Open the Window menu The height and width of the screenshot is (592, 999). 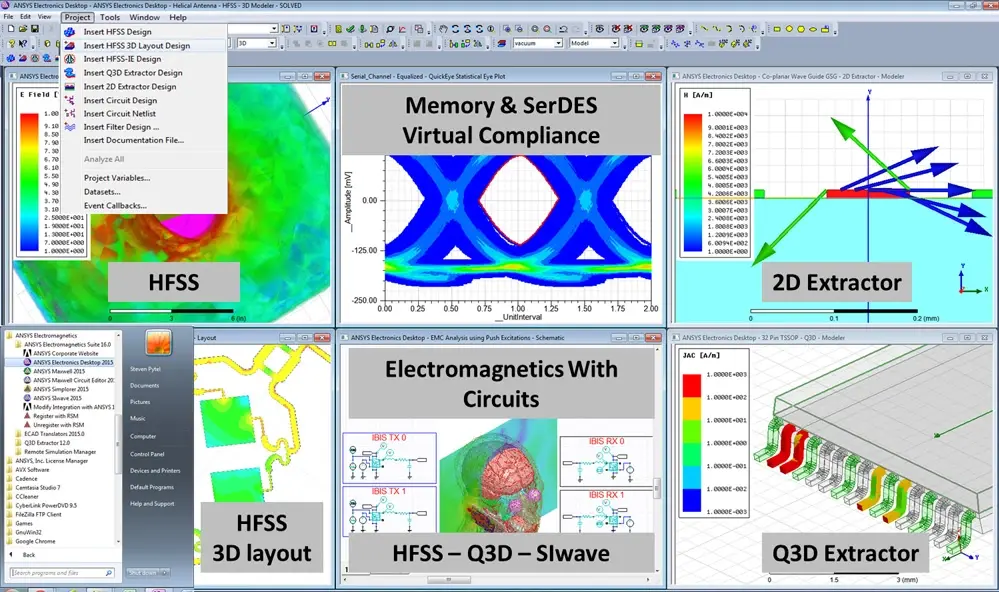pos(145,17)
